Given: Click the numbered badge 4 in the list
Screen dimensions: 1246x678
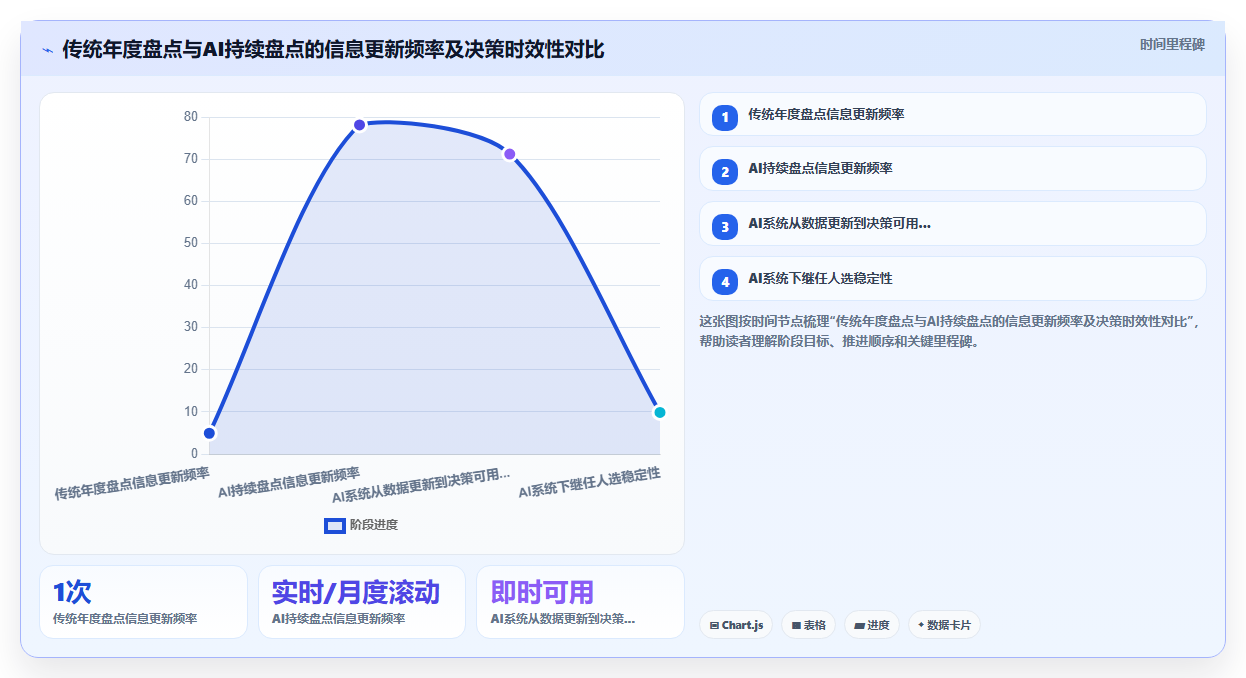Looking at the screenshot, I should (725, 281).
